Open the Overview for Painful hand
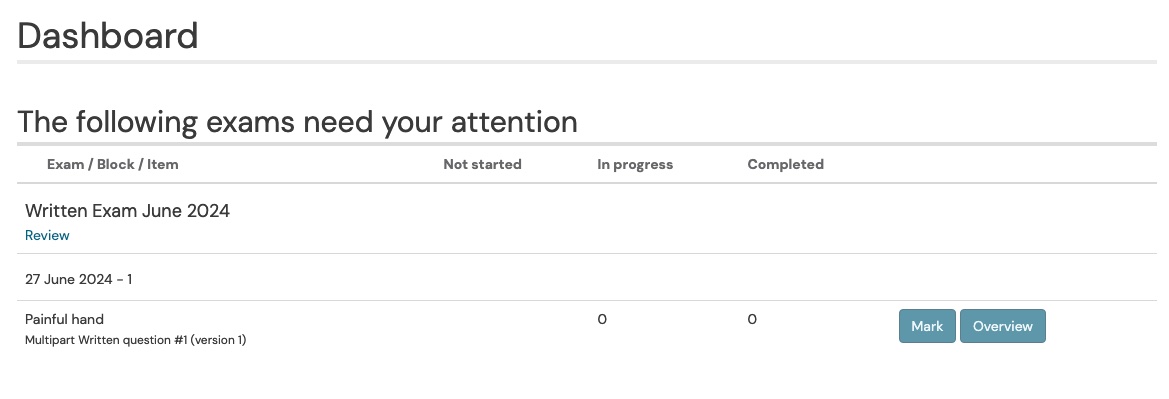This screenshot has width=1169, height=399. pyautogui.click(x=1003, y=326)
